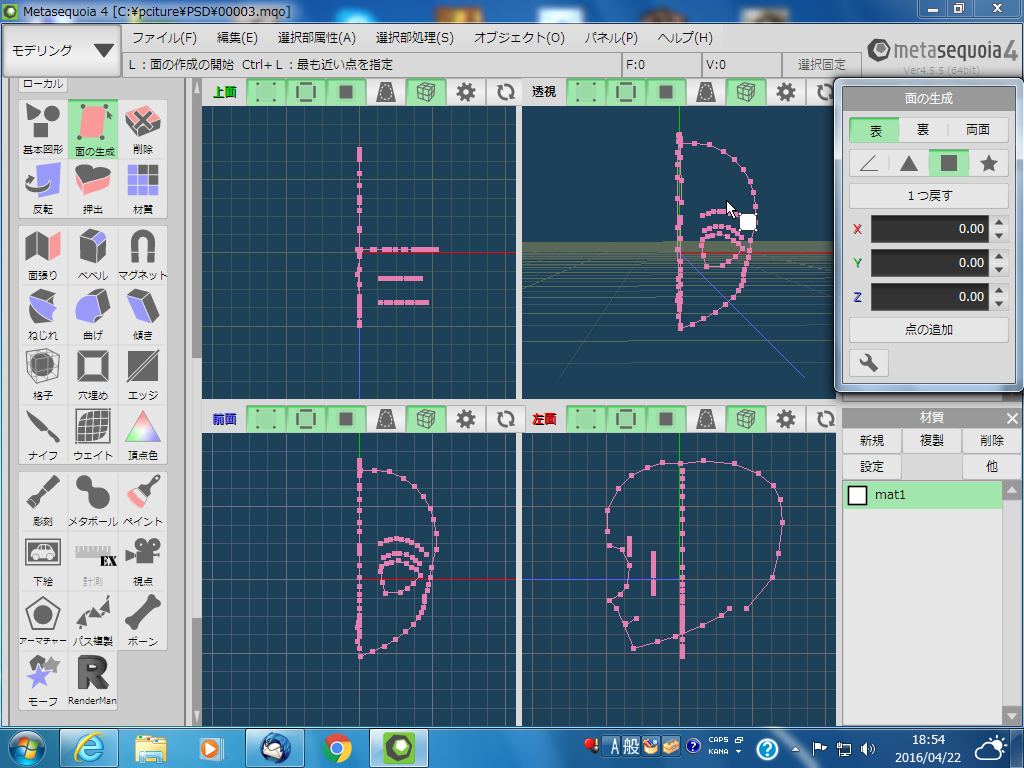Screen dimensions: 1024x768
Task: Click the 選択固定 lock selection button
Action: (822, 65)
